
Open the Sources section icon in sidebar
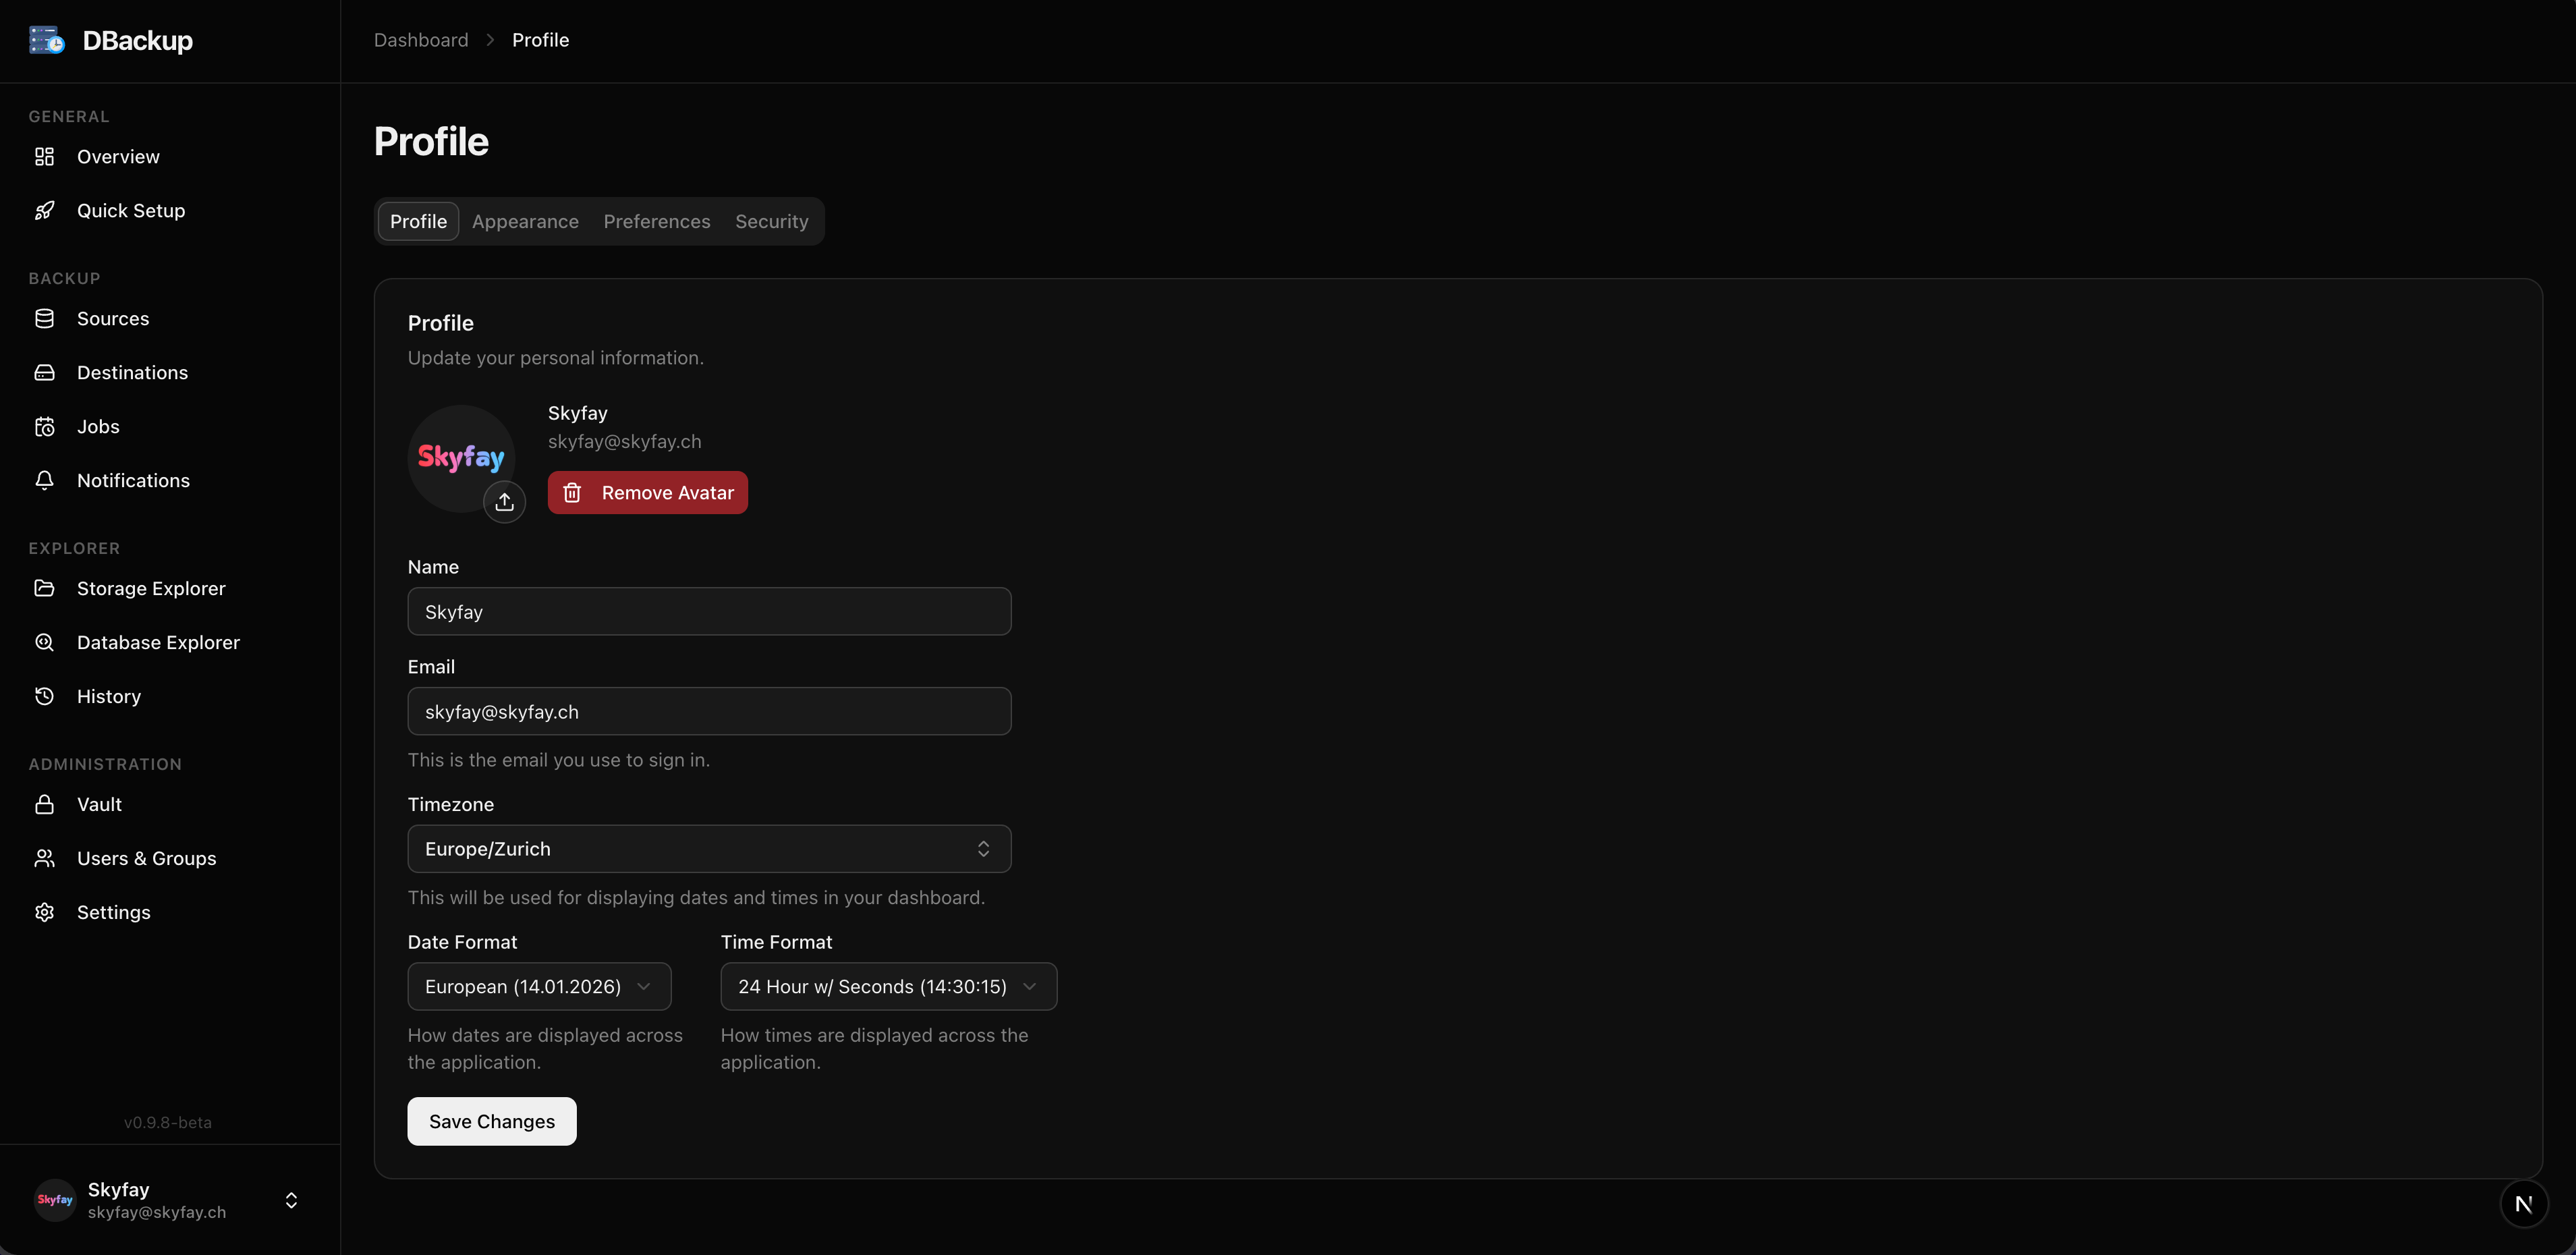(x=45, y=318)
